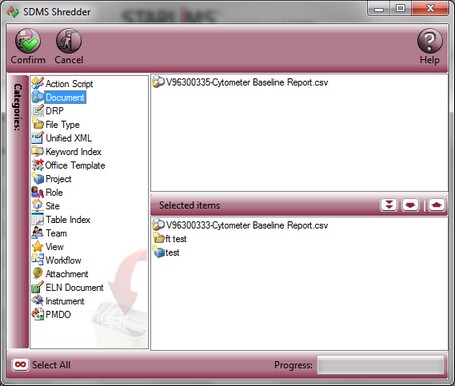Viewport: 455px width, 386px height.
Task: Choose the Keyword Index category label
Action: coord(73,152)
